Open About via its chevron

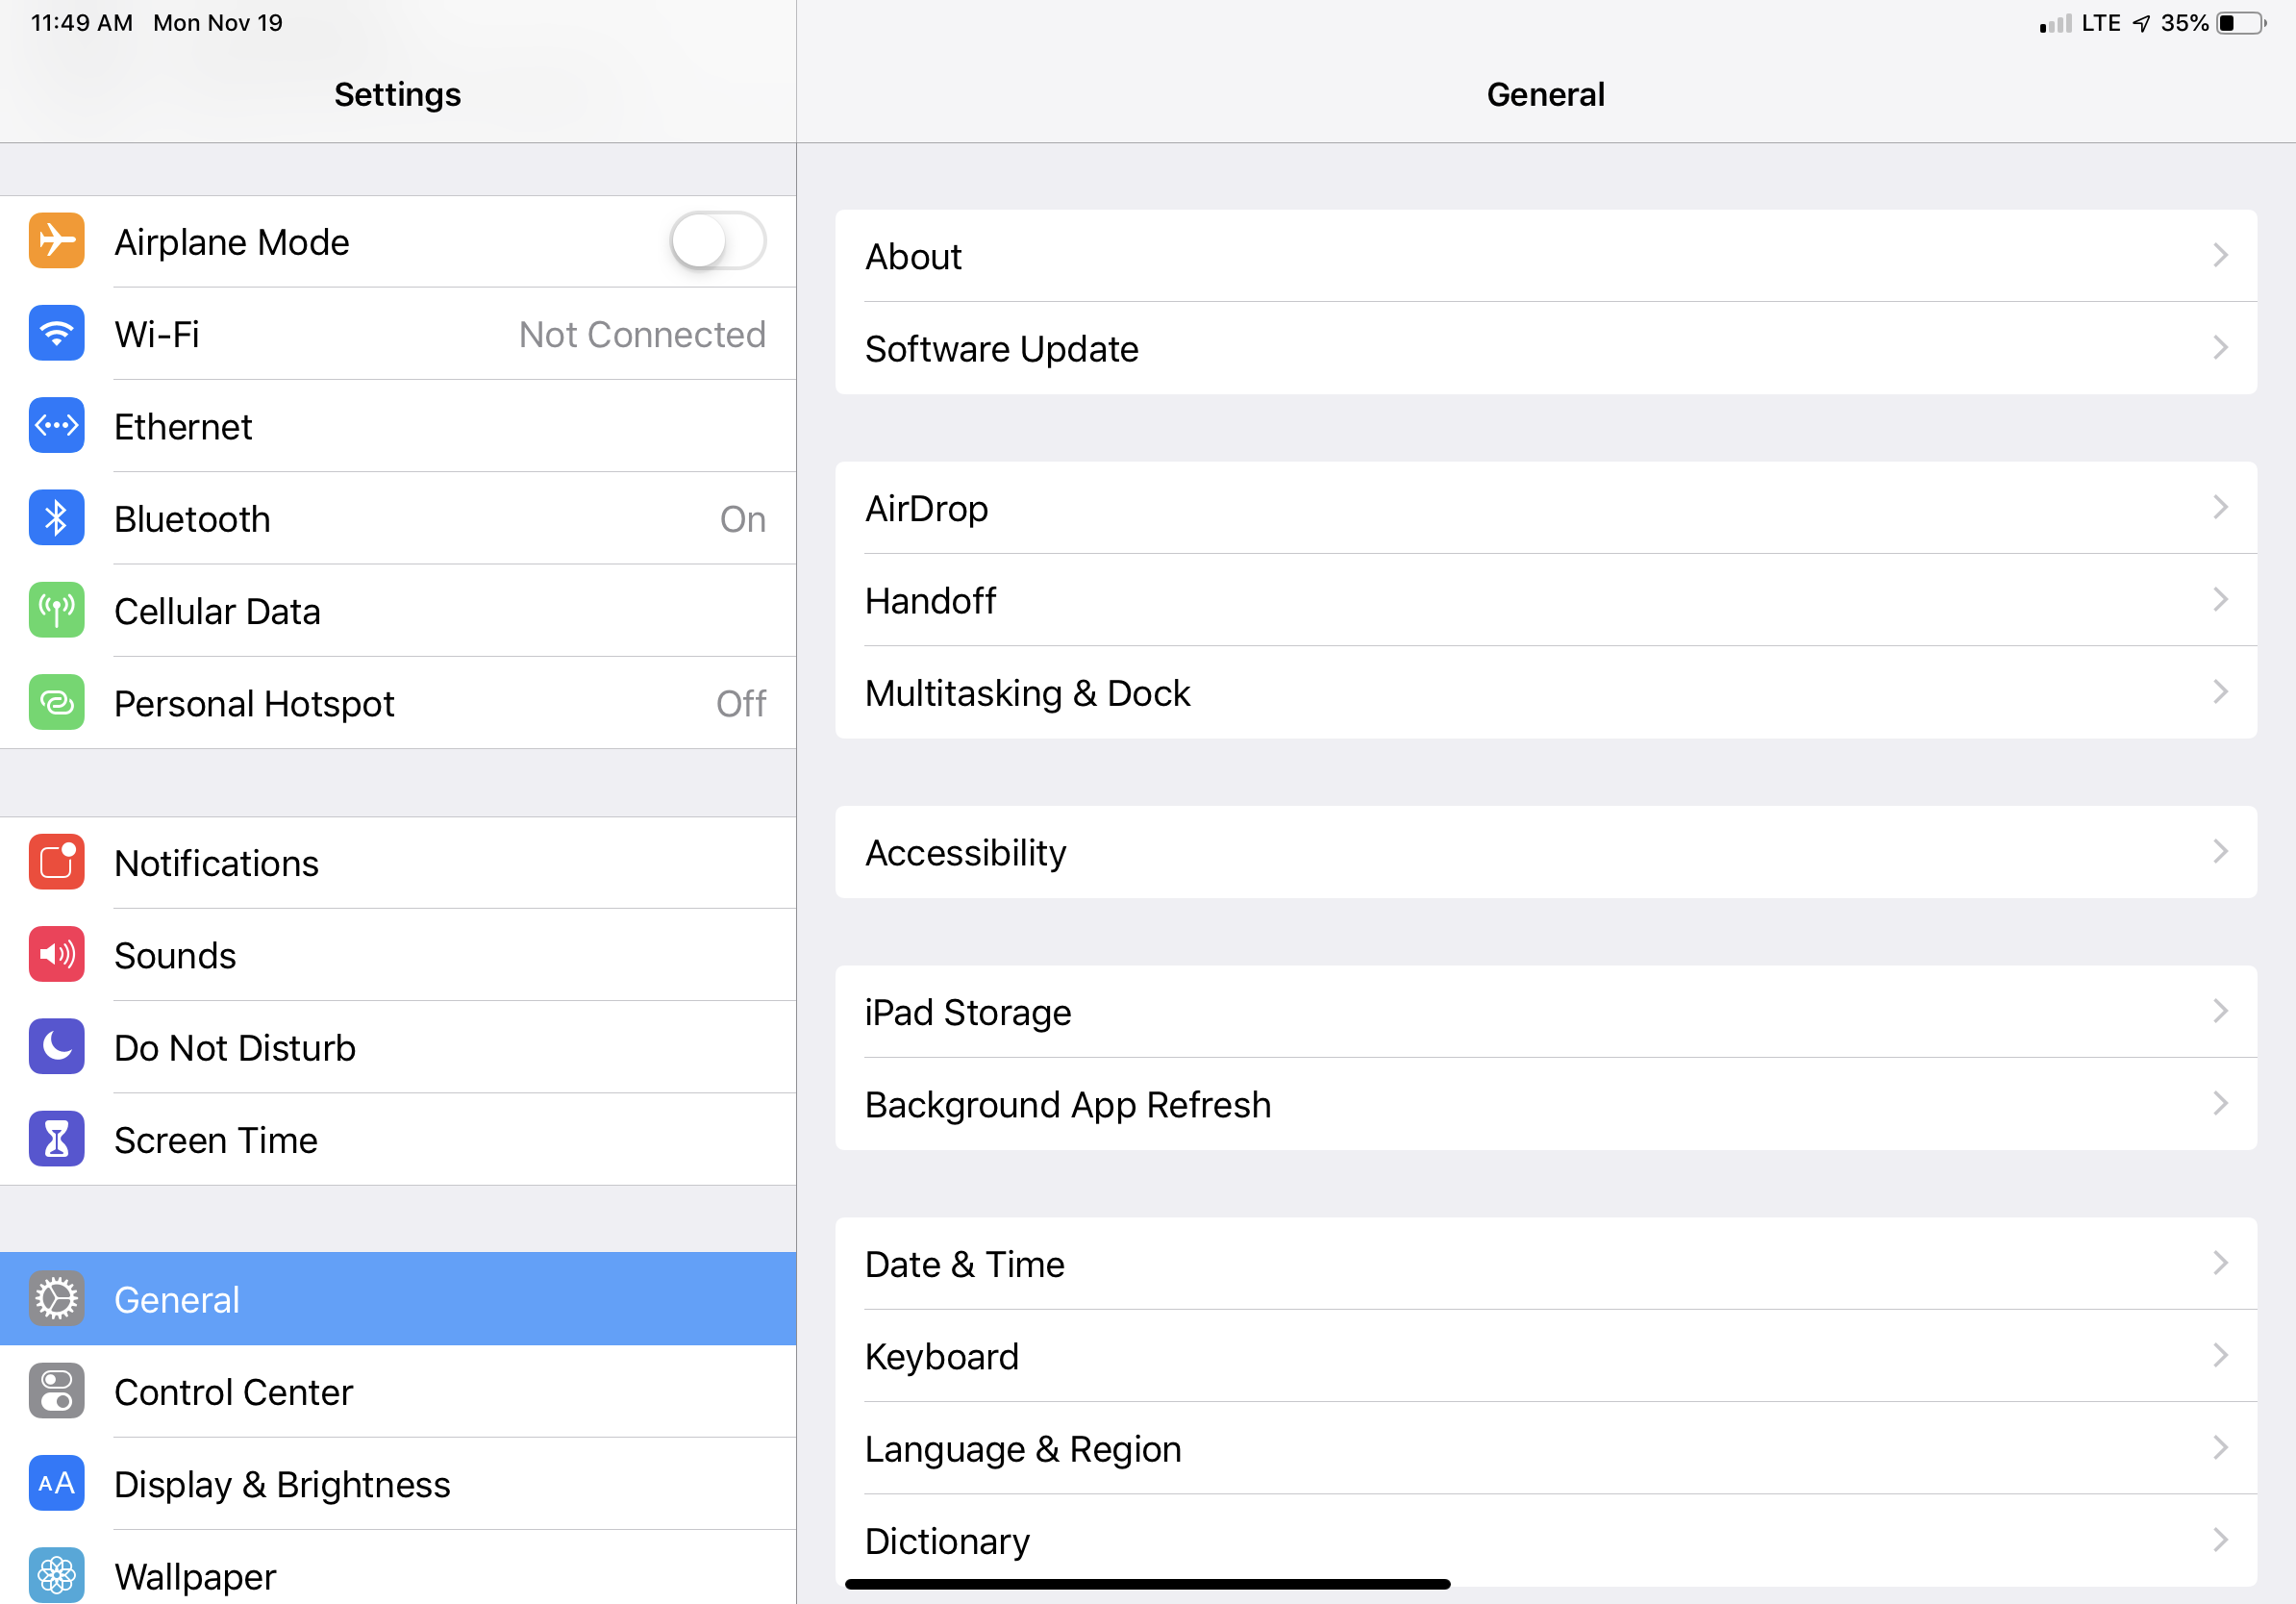point(2221,256)
